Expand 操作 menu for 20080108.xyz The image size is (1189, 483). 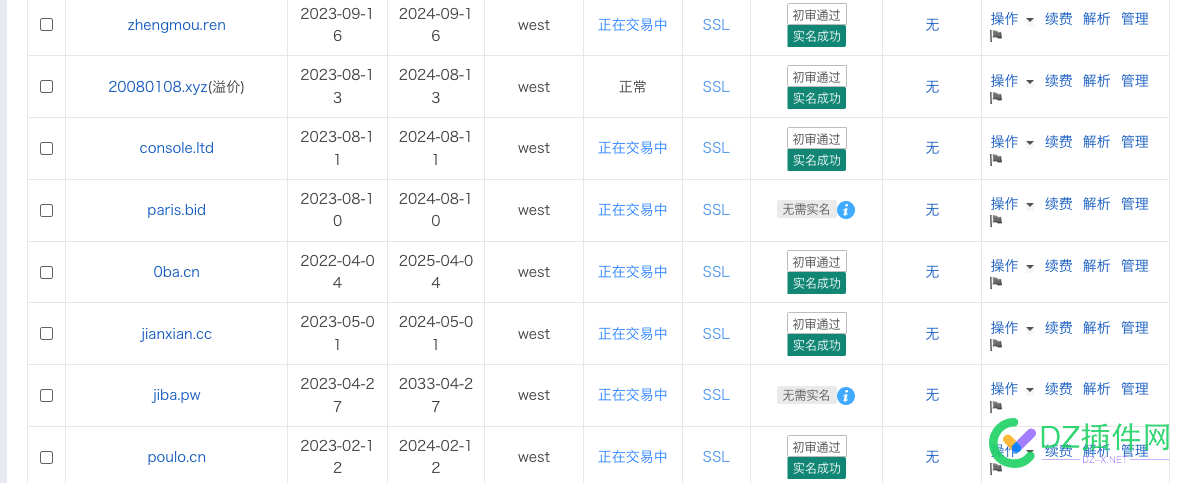click(x=1012, y=80)
